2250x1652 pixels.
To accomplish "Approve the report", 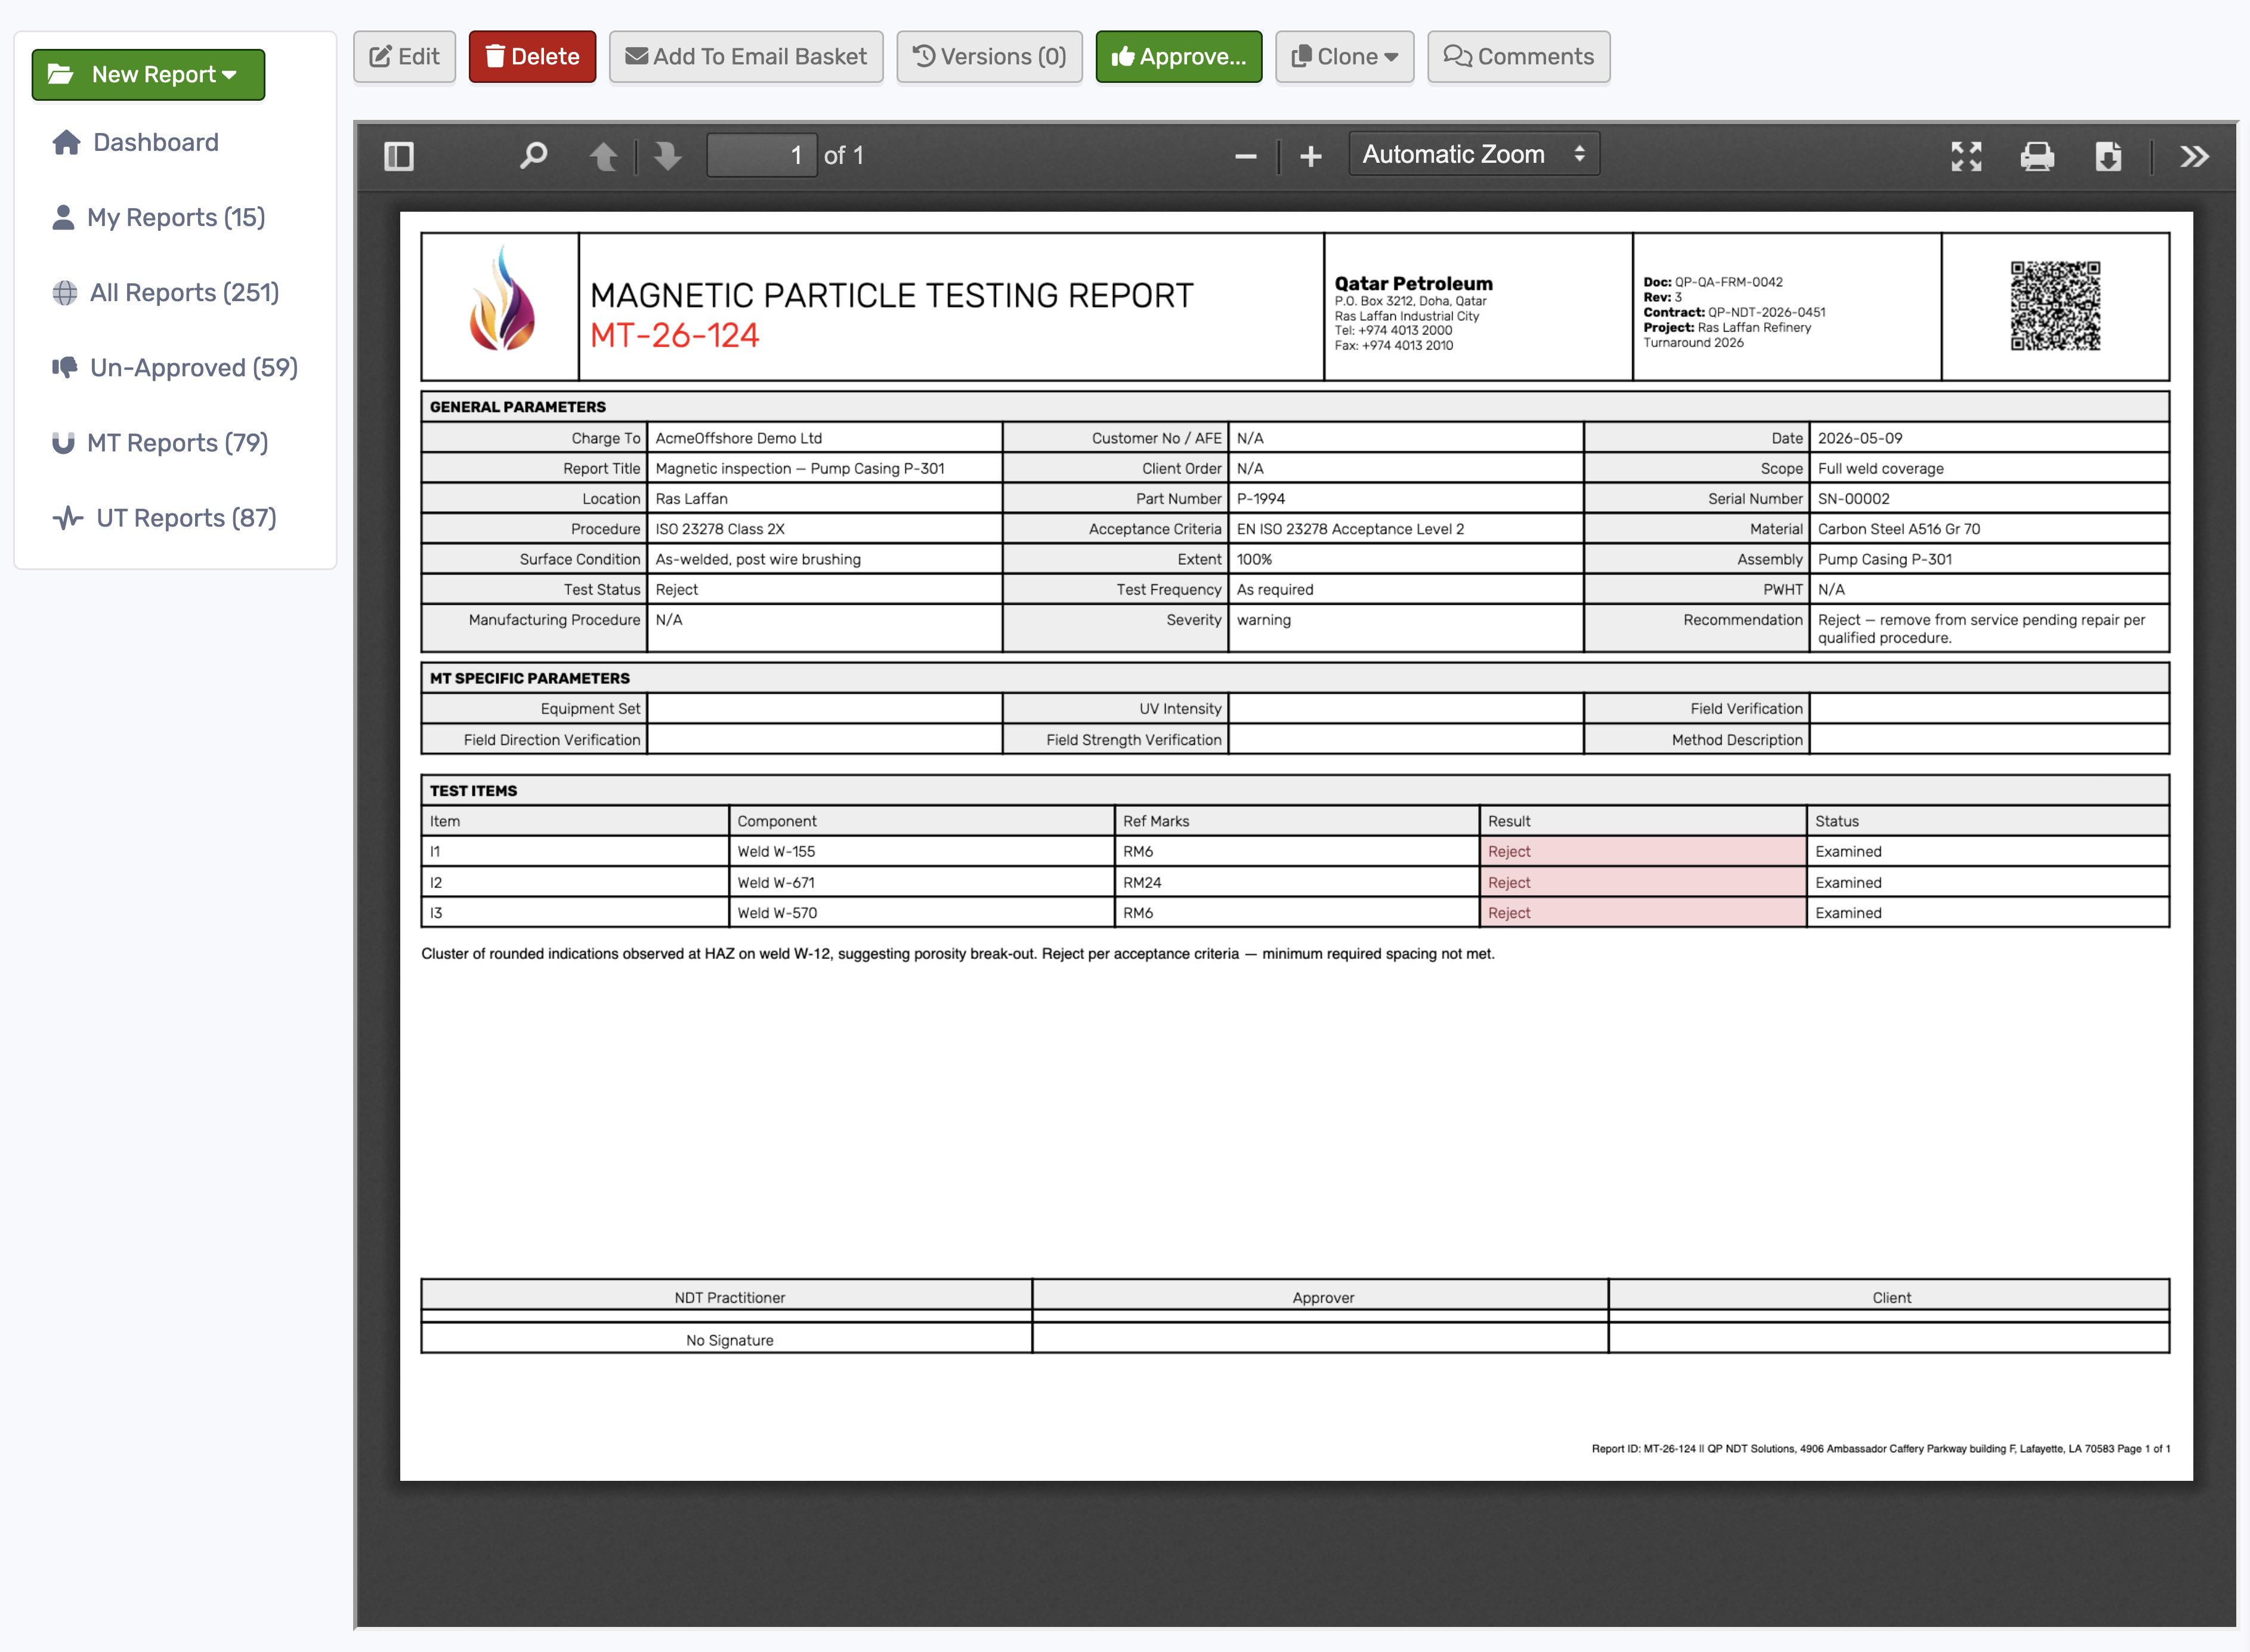I will pyautogui.click(x=1178, y=56).
